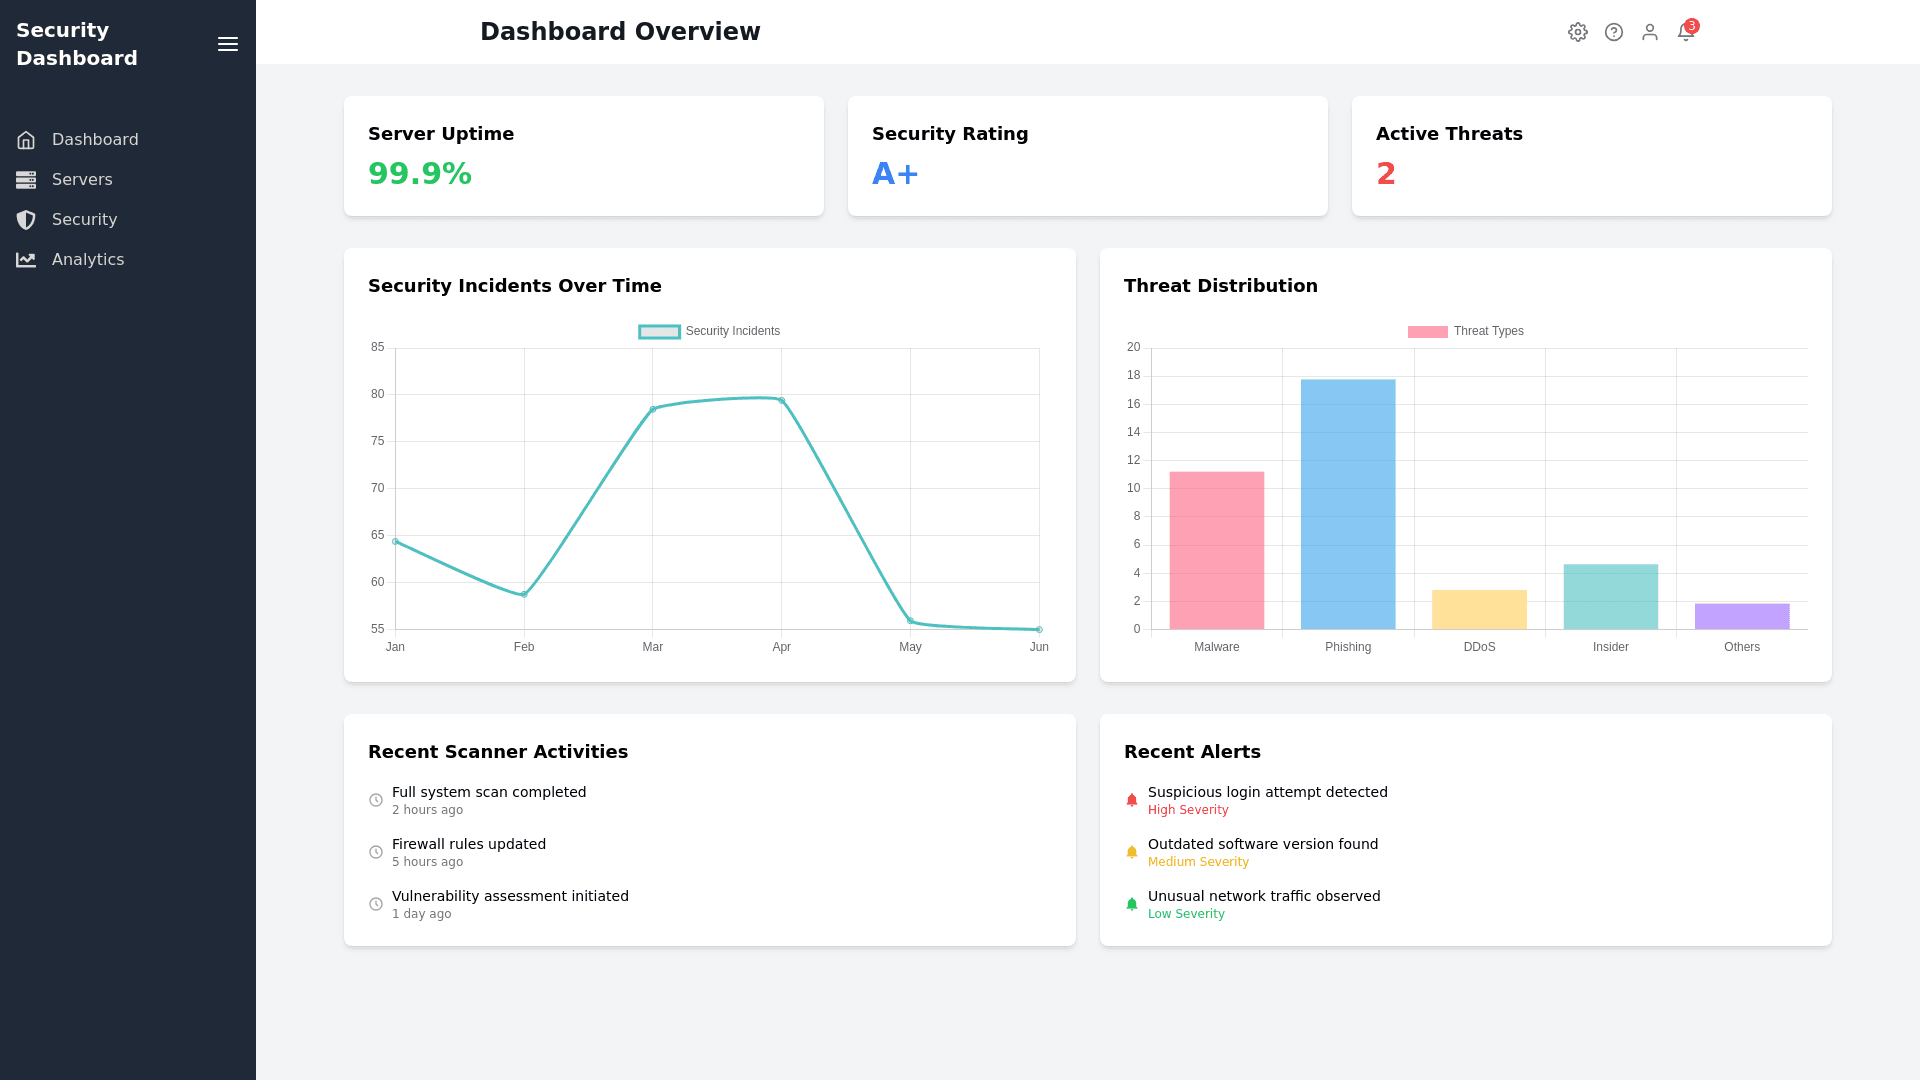This screenshot has height=1080, width=1920.
Task: Open the Firewall rules updated activity
Action: [x=469, y=844]
